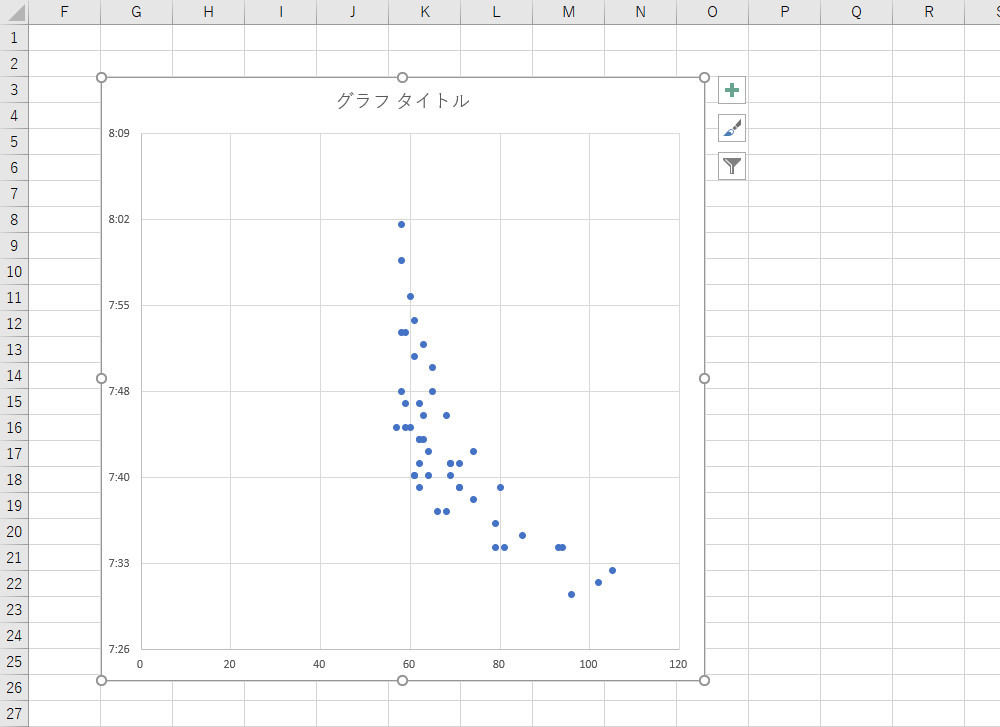Image resolution: width=1000 pixels, height=727 pixels.
Task: Select column header K
Action: (x=425, y=12)
